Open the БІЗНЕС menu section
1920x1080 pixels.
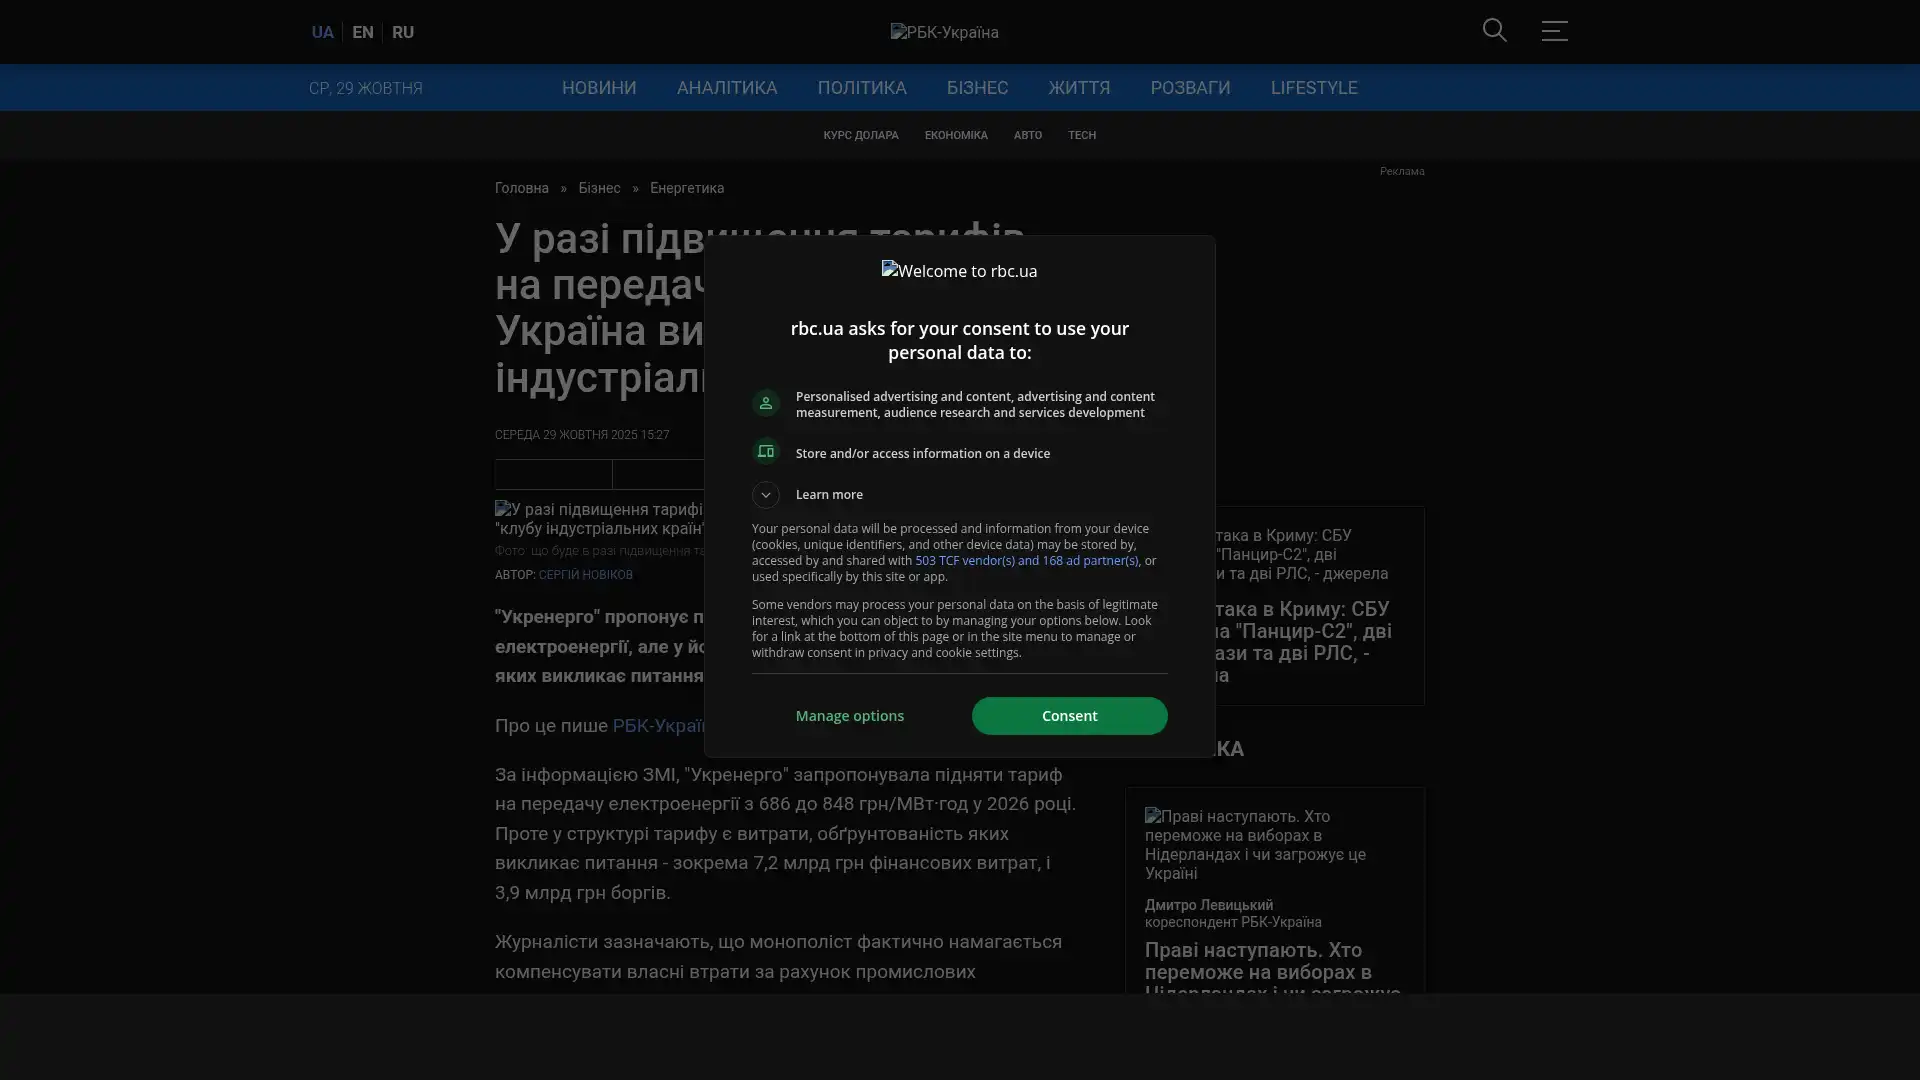(x=977, y=88)
